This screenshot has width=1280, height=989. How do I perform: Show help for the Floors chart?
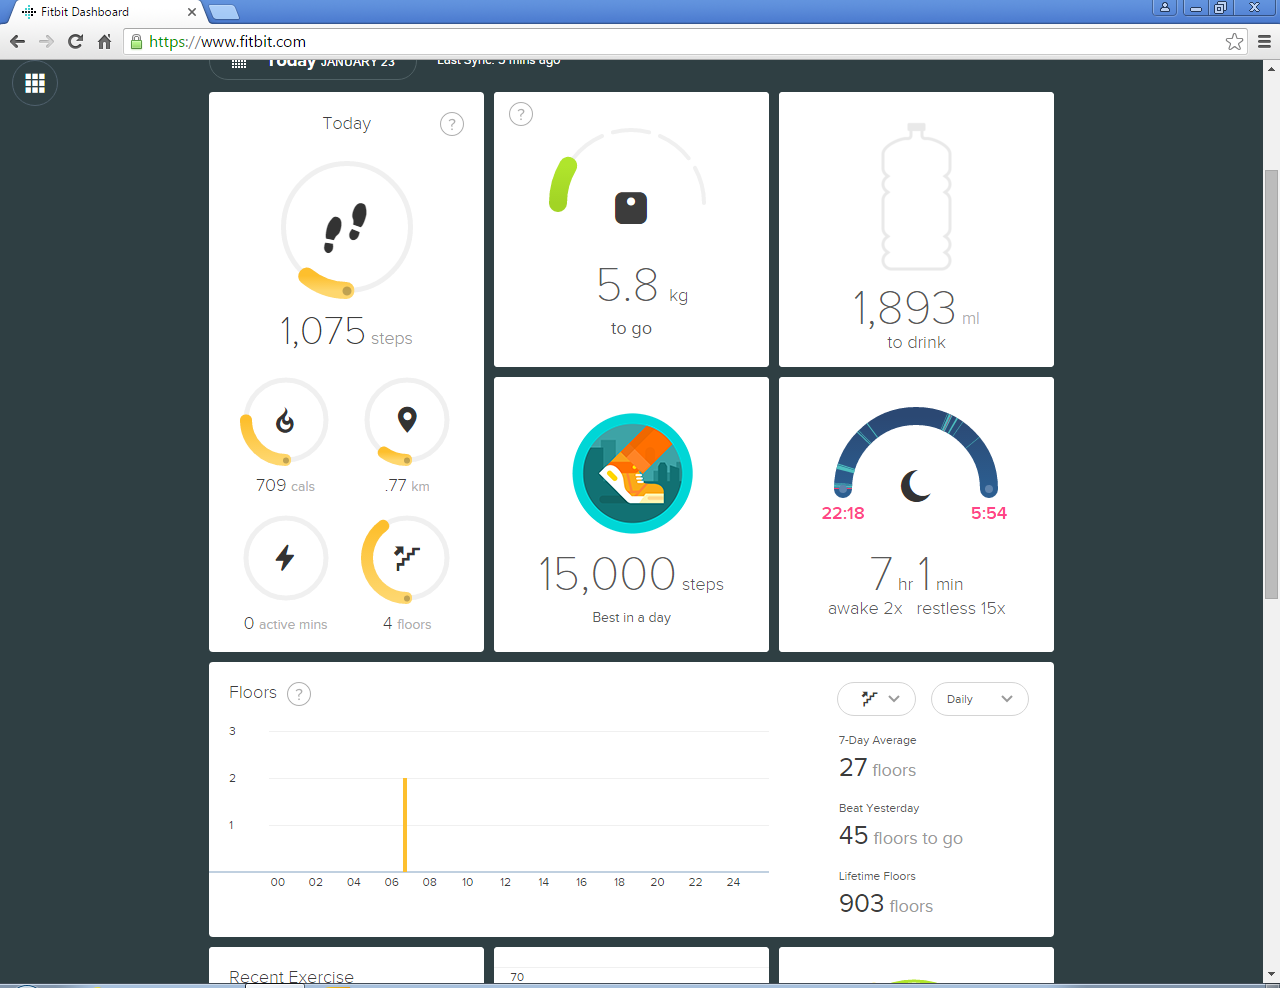tap(299, 694)
